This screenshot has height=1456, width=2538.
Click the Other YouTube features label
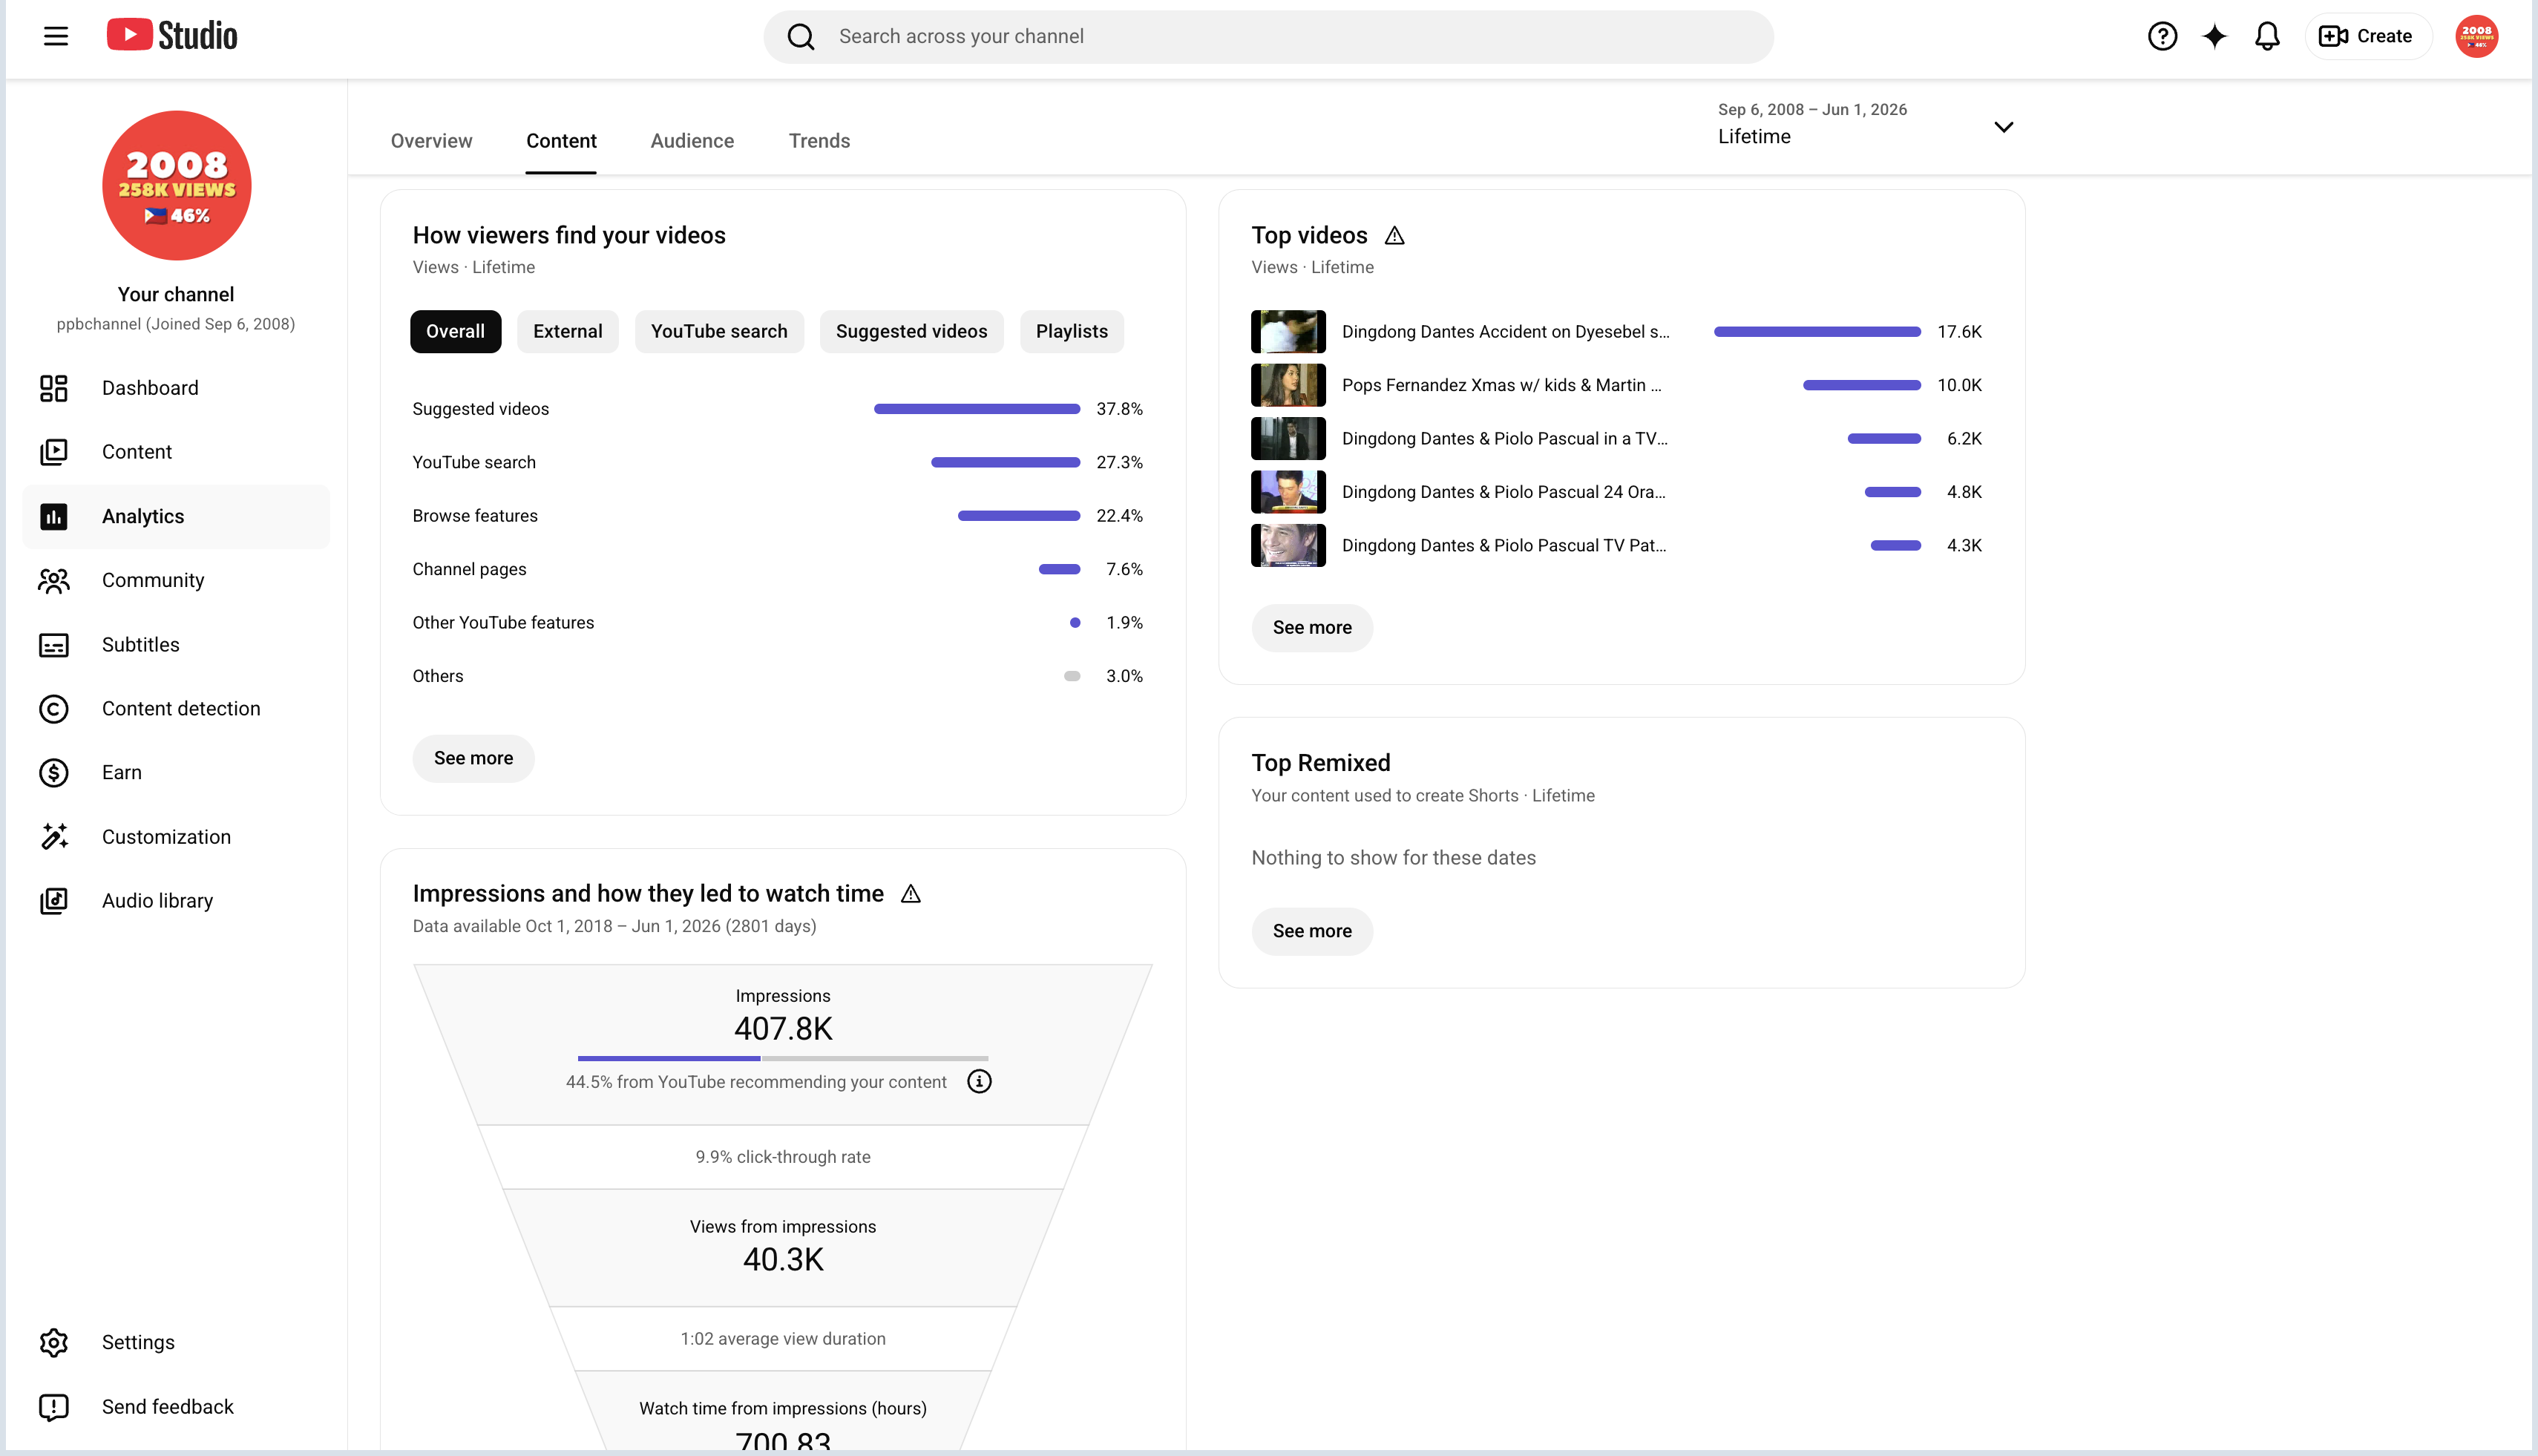click(503, 623)
